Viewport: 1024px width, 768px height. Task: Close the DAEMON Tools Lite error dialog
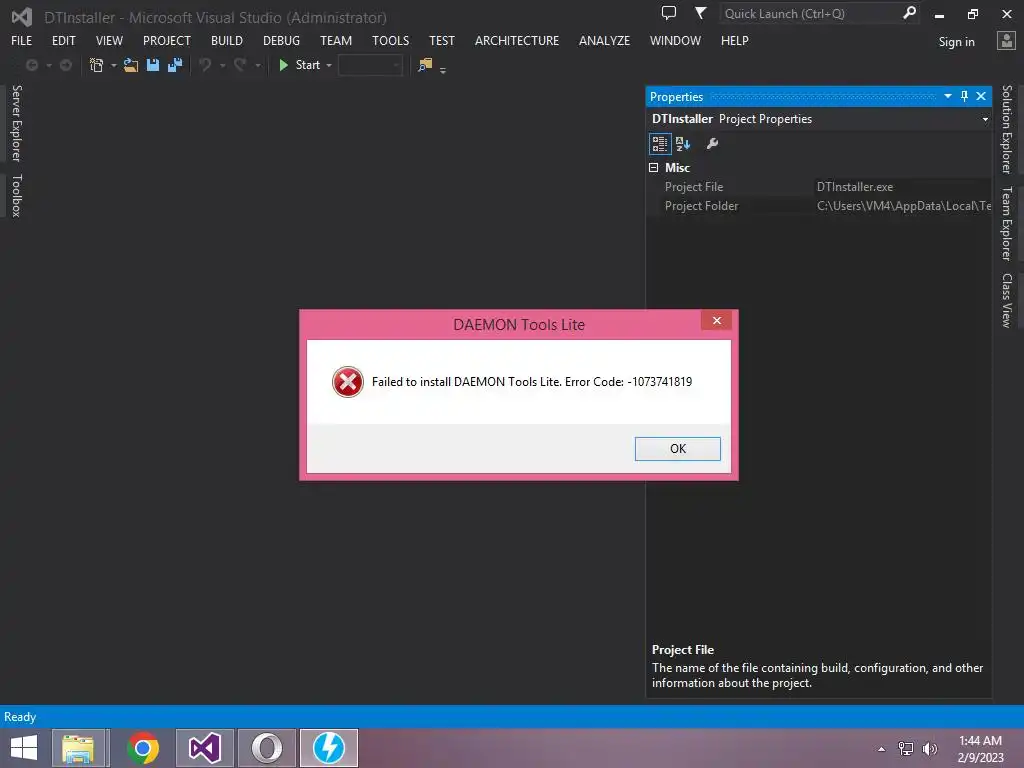coord(716,320)
